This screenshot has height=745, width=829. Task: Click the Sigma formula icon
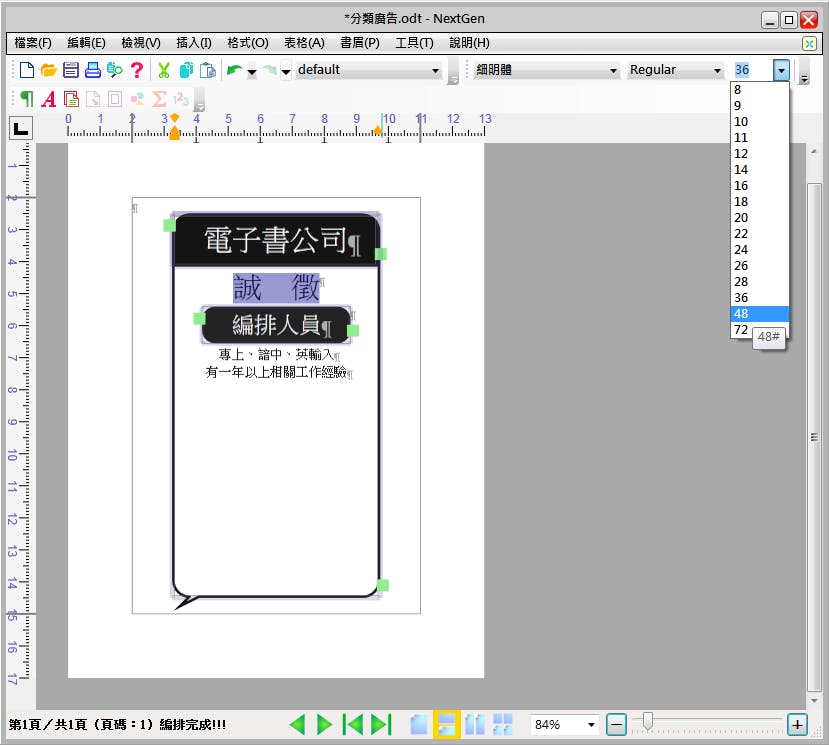pyautogui.click(x=159, y=99)
